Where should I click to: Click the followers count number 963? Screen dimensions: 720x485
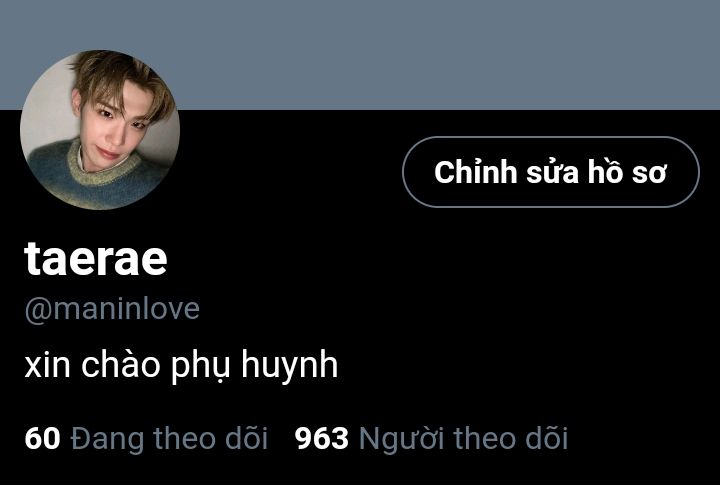(x=321, y=438)
